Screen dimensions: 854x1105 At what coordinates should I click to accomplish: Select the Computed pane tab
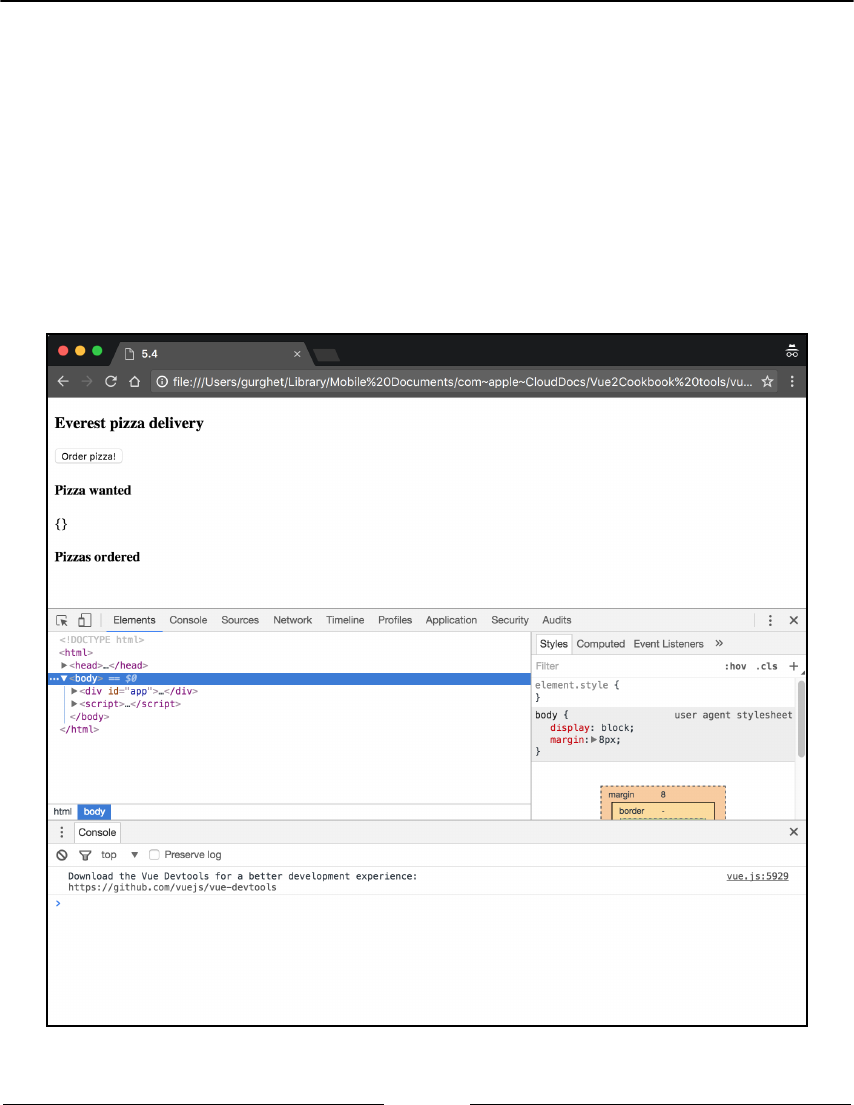(x=600, y=644)
